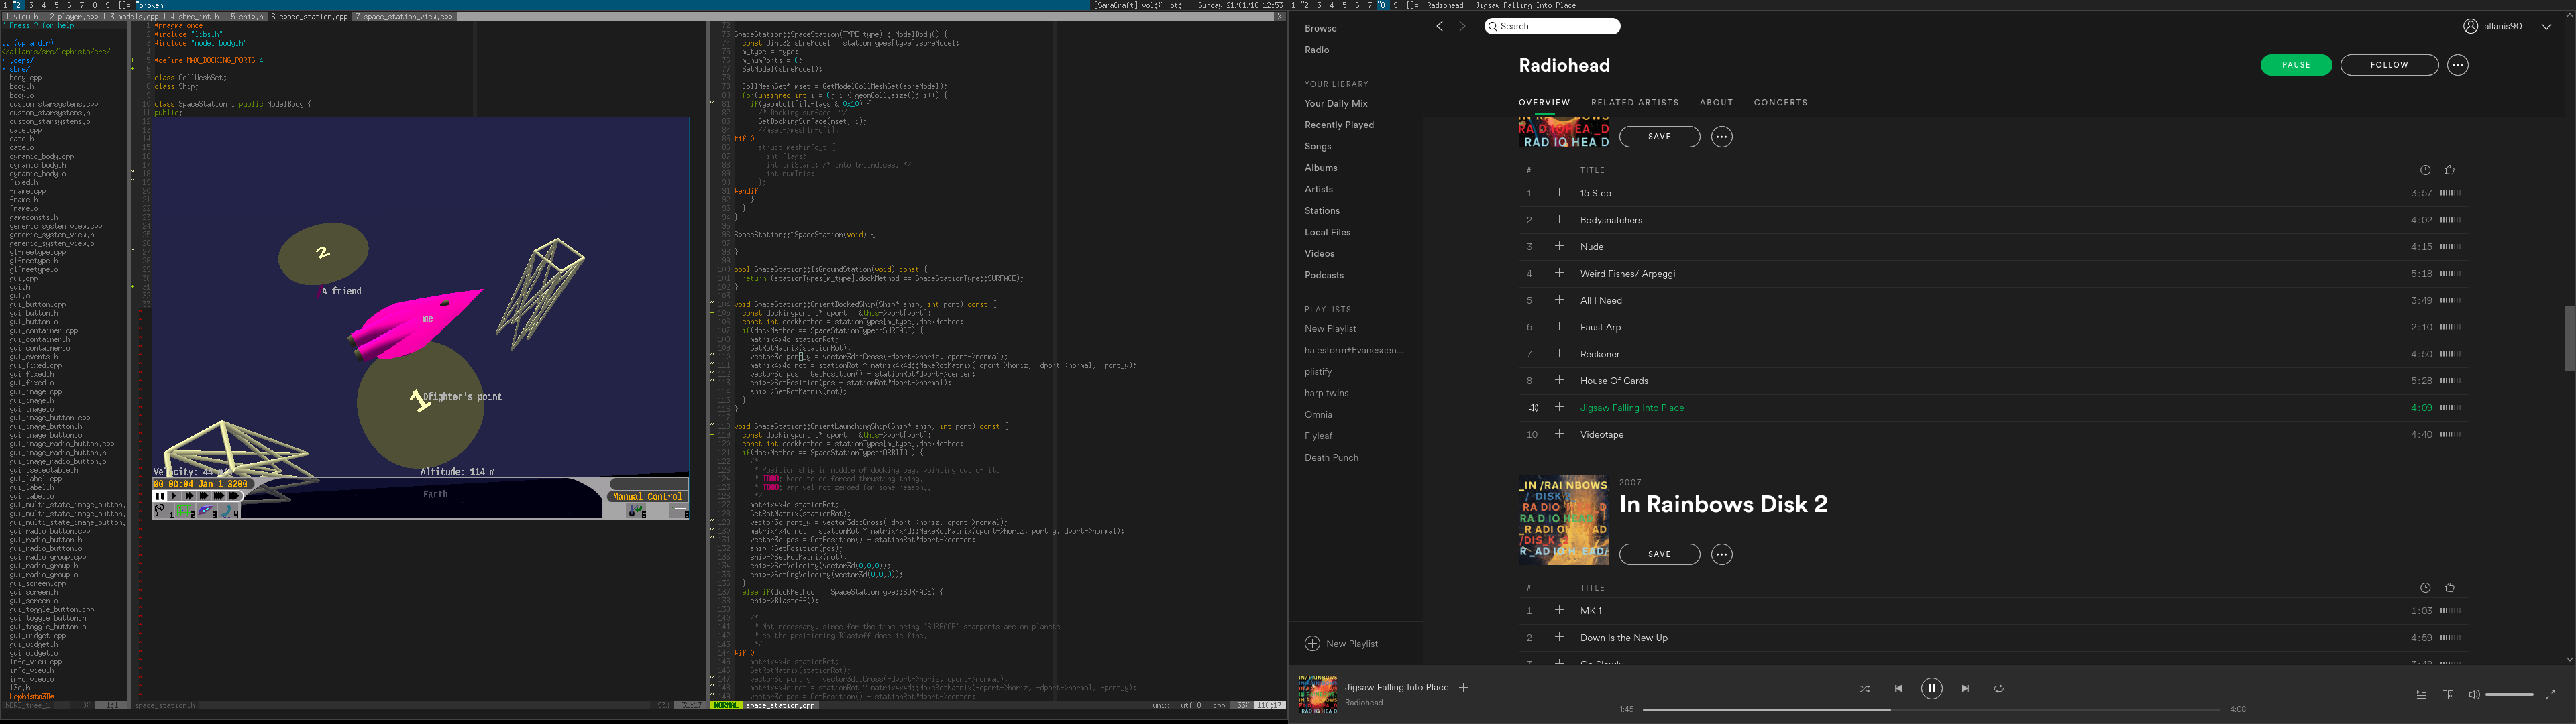
Task: Open Radio in the Spotify sidebar
Action: [1316, 50]
